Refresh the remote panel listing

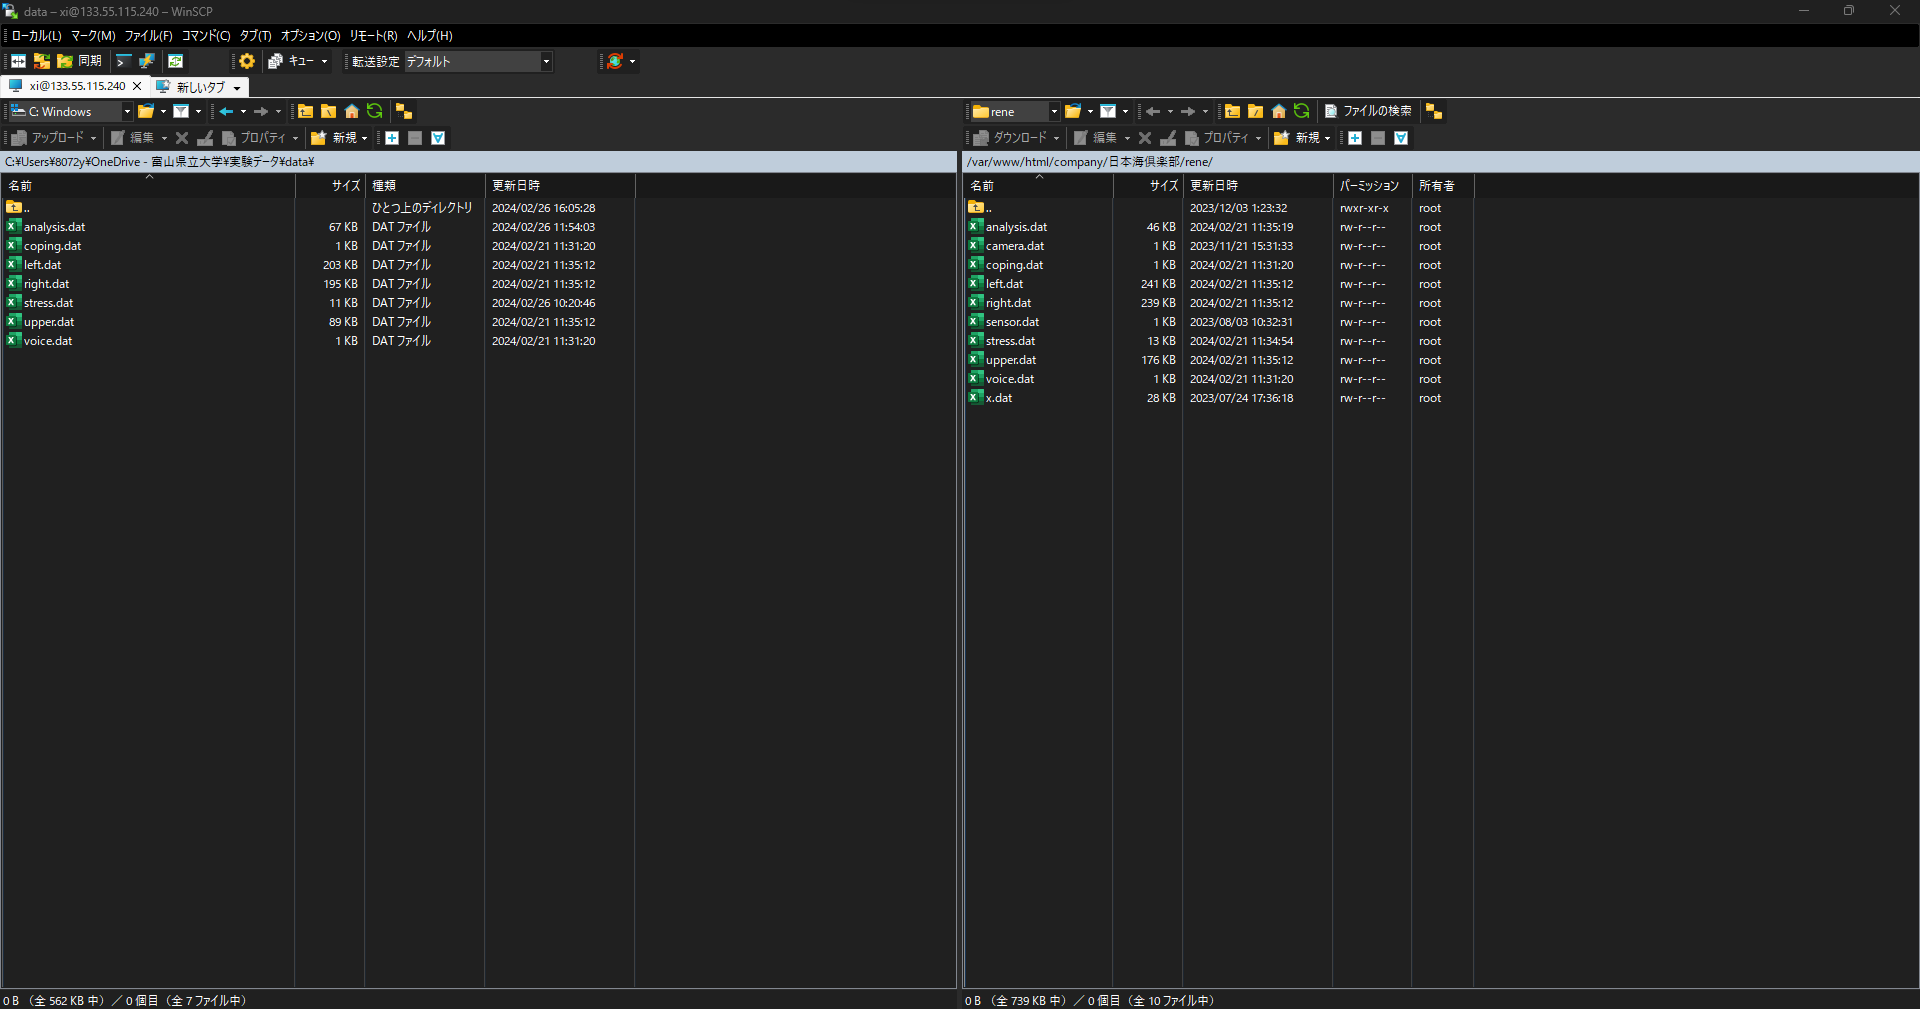pyautogui.click(x=1301, y=111)
